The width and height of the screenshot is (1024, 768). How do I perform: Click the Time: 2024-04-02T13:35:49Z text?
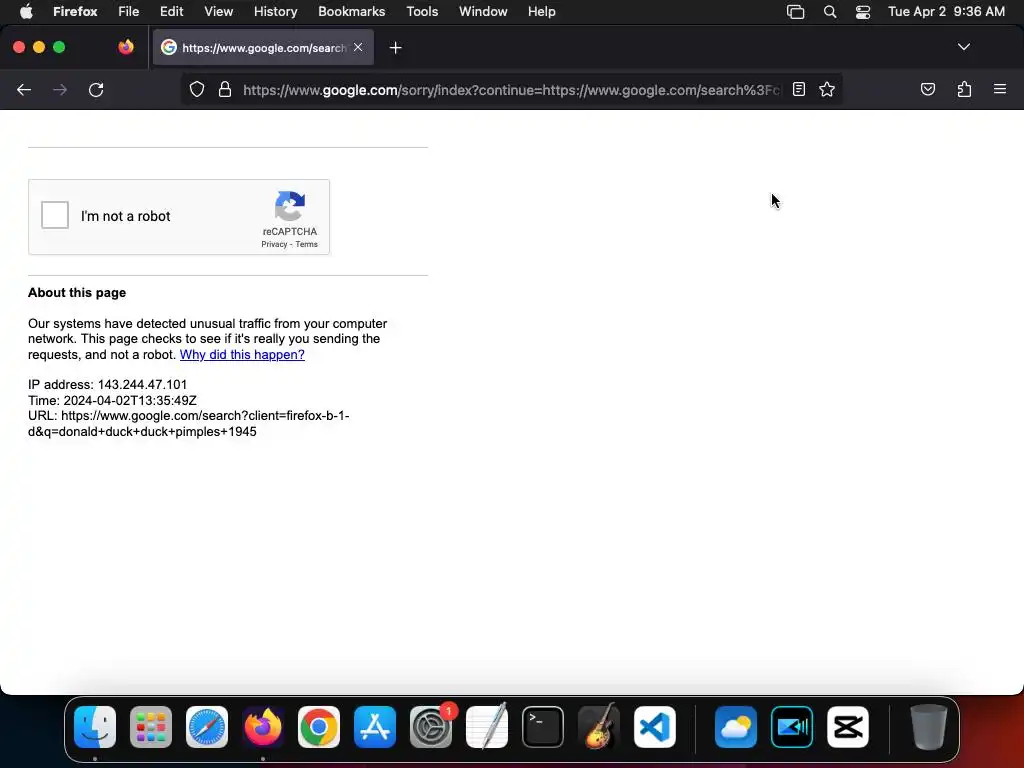pos(112,400)
